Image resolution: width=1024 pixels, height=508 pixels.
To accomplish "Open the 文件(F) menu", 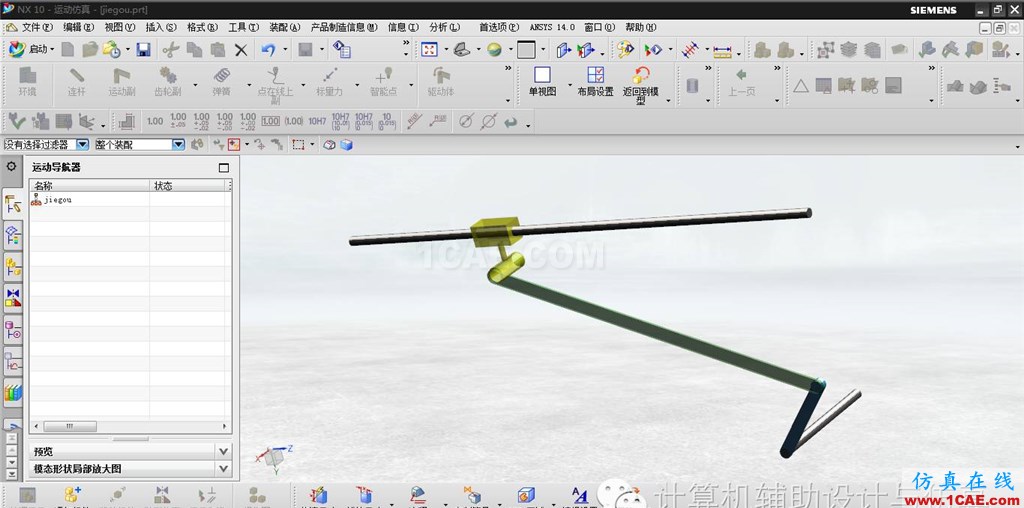I will [x=37, y=27].
